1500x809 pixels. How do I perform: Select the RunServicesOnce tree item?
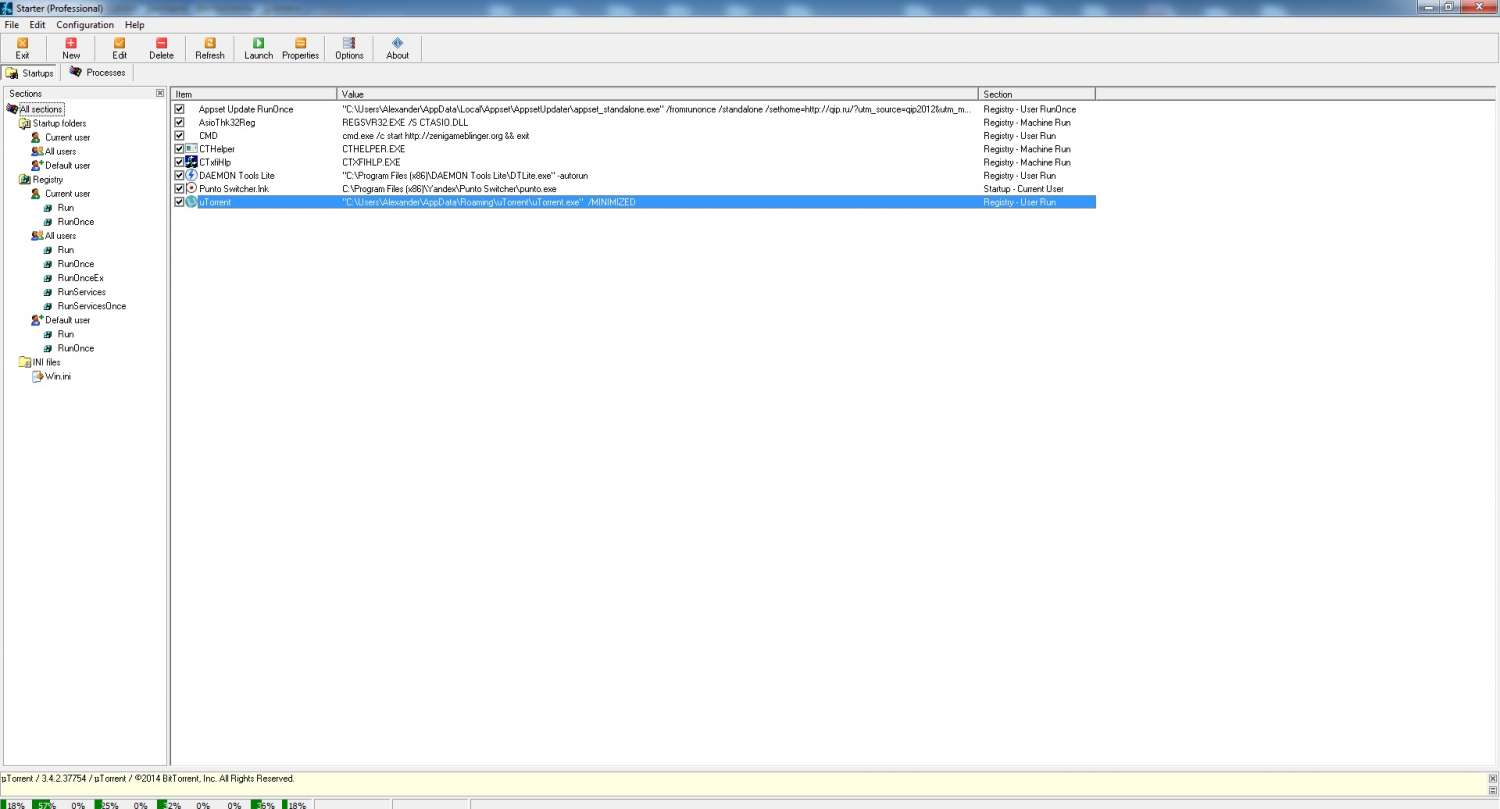tap(92, 306)
